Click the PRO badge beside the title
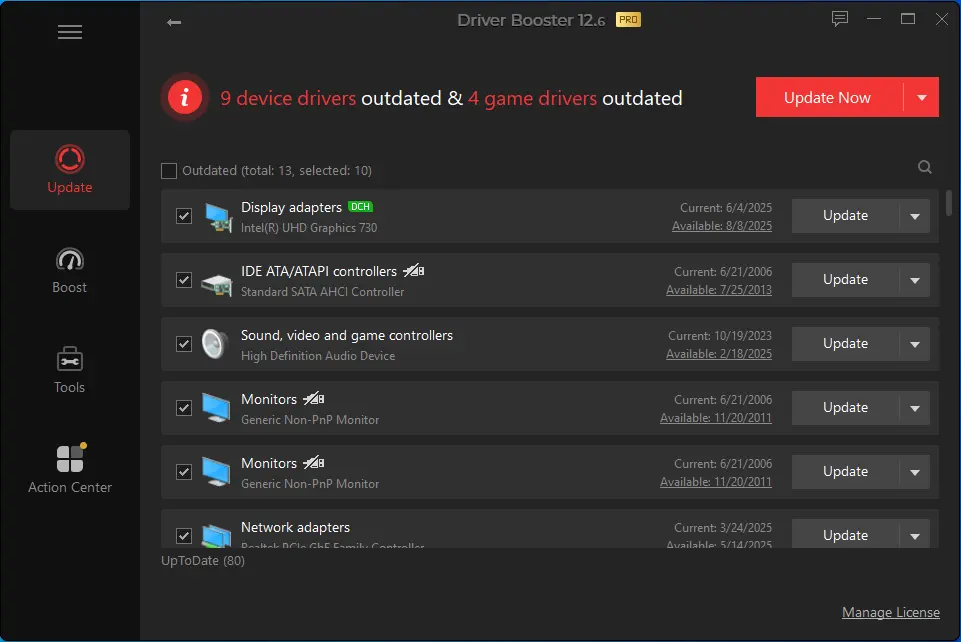This screenshot has height=642, width=961. [x=628, y=20]
